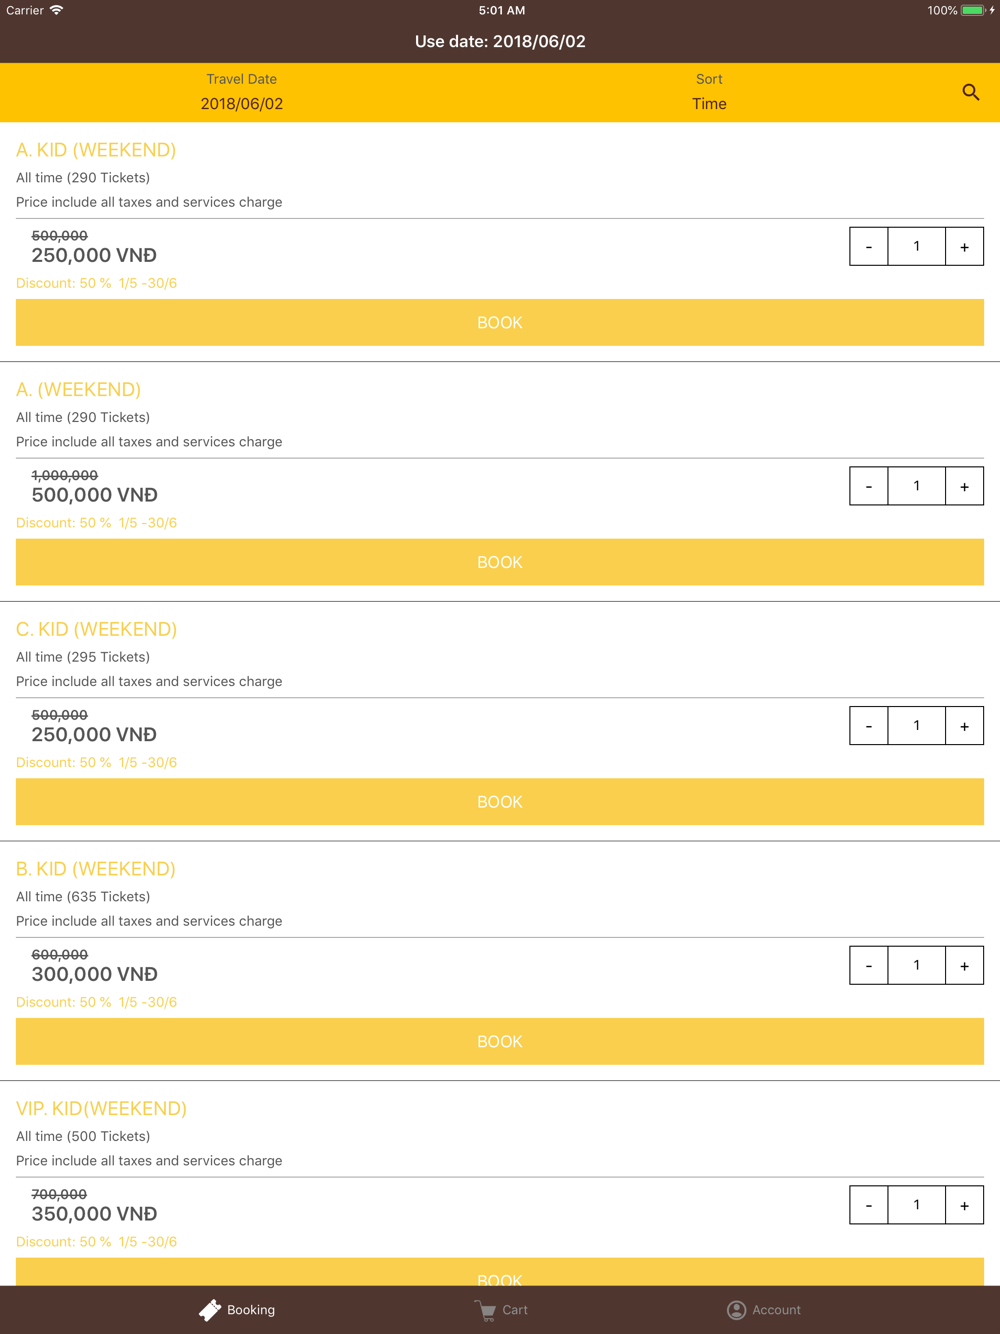Select quantity field of A. (WEEKEND)

pos(916,487)
